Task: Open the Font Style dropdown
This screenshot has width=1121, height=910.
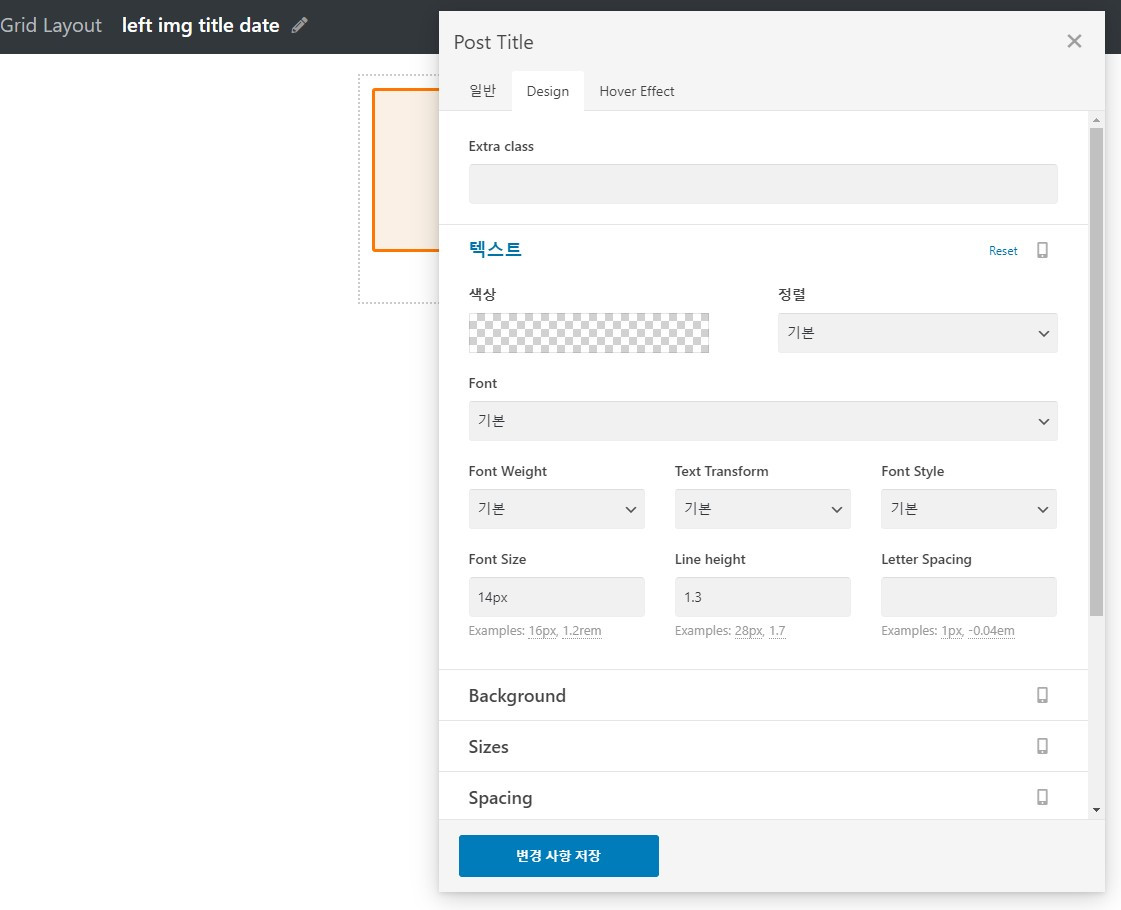Action: pyautogui.click(x=969, y=509)
